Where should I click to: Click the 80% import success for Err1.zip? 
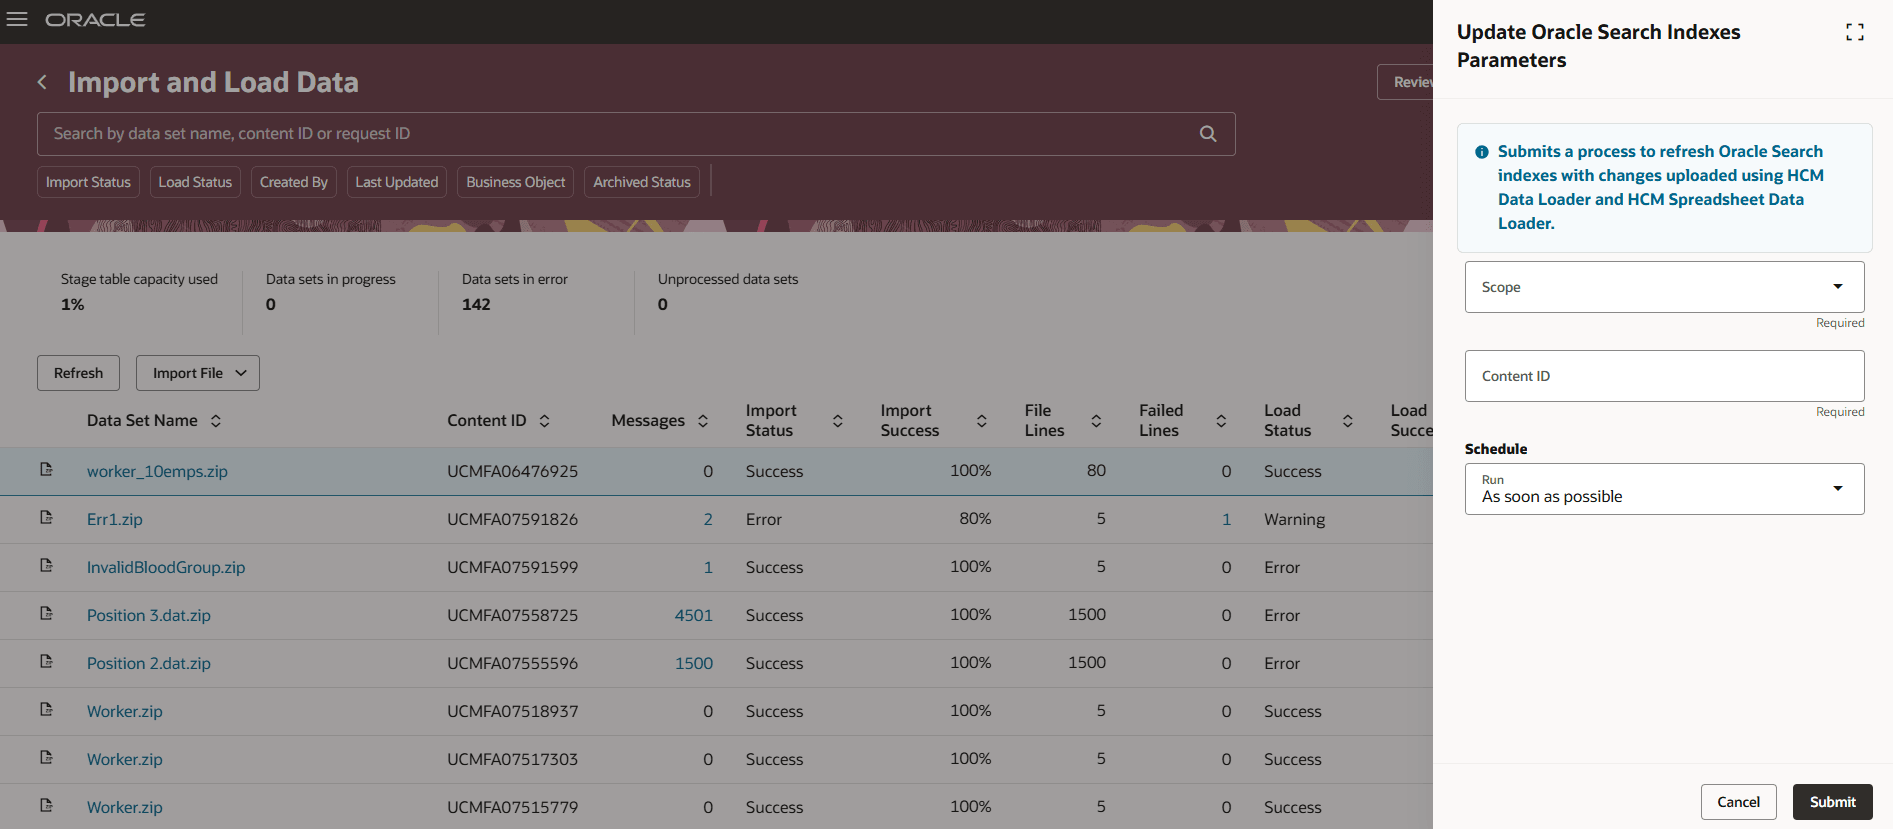tap(975, 518)
